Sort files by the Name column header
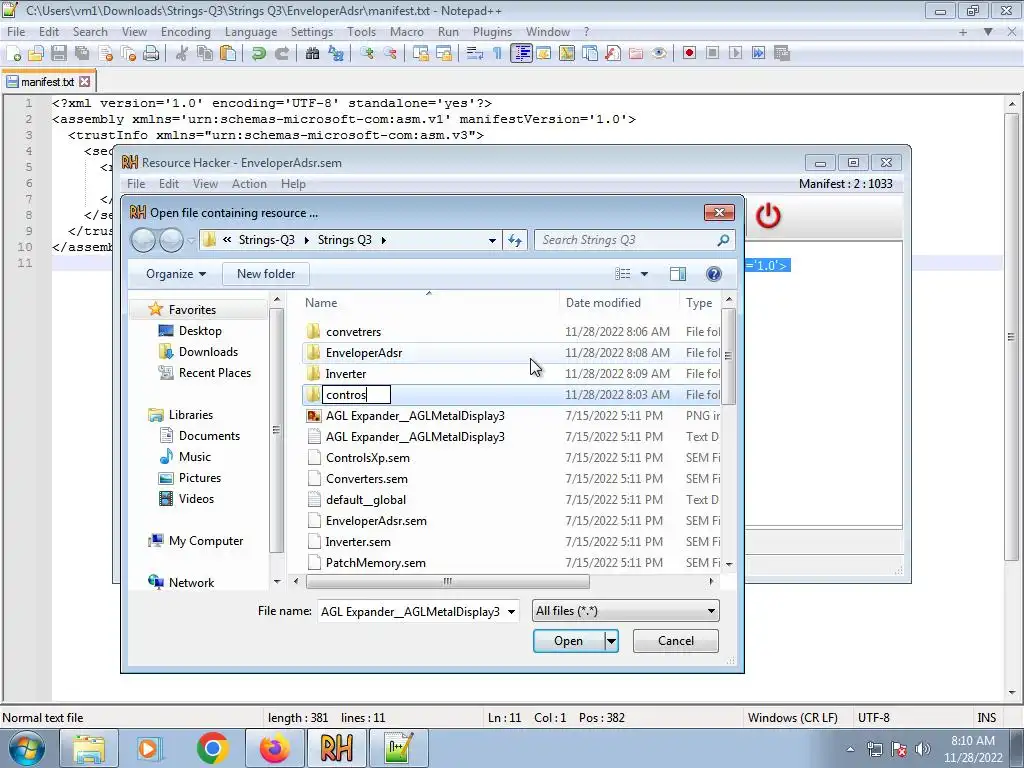1024x768 pixels. [x=321, y=303]
